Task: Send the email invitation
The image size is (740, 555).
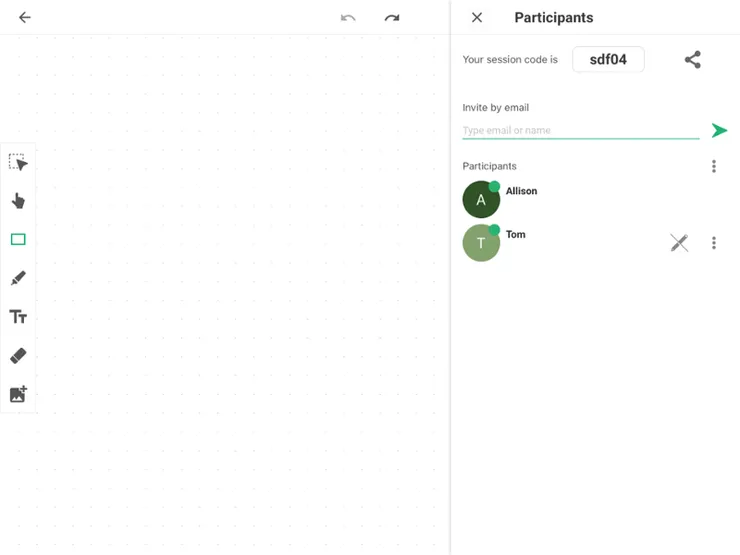Action: click(719, 131)
